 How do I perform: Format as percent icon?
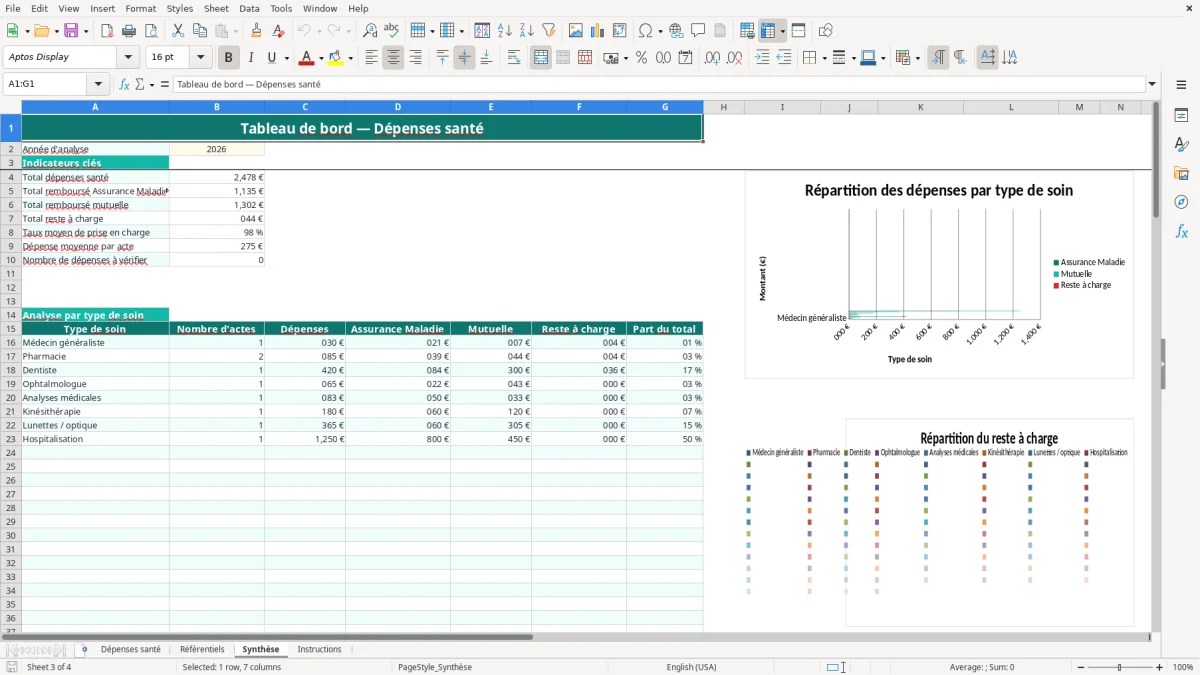pos(641,58)
